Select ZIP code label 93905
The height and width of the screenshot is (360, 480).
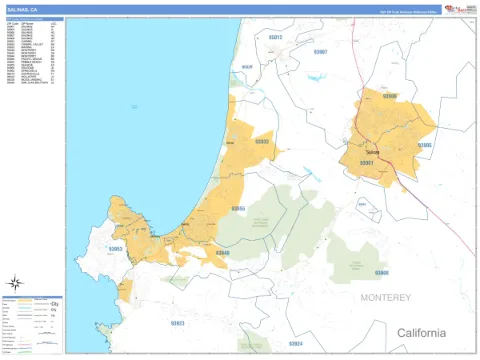(425, 145)
